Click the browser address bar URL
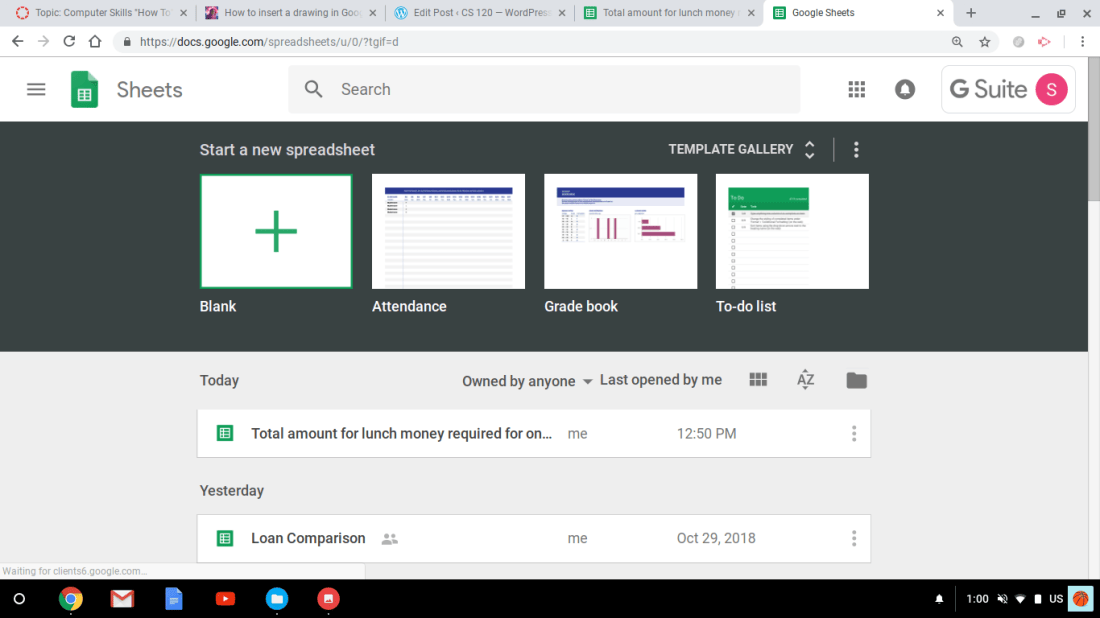 coord(269,42)
